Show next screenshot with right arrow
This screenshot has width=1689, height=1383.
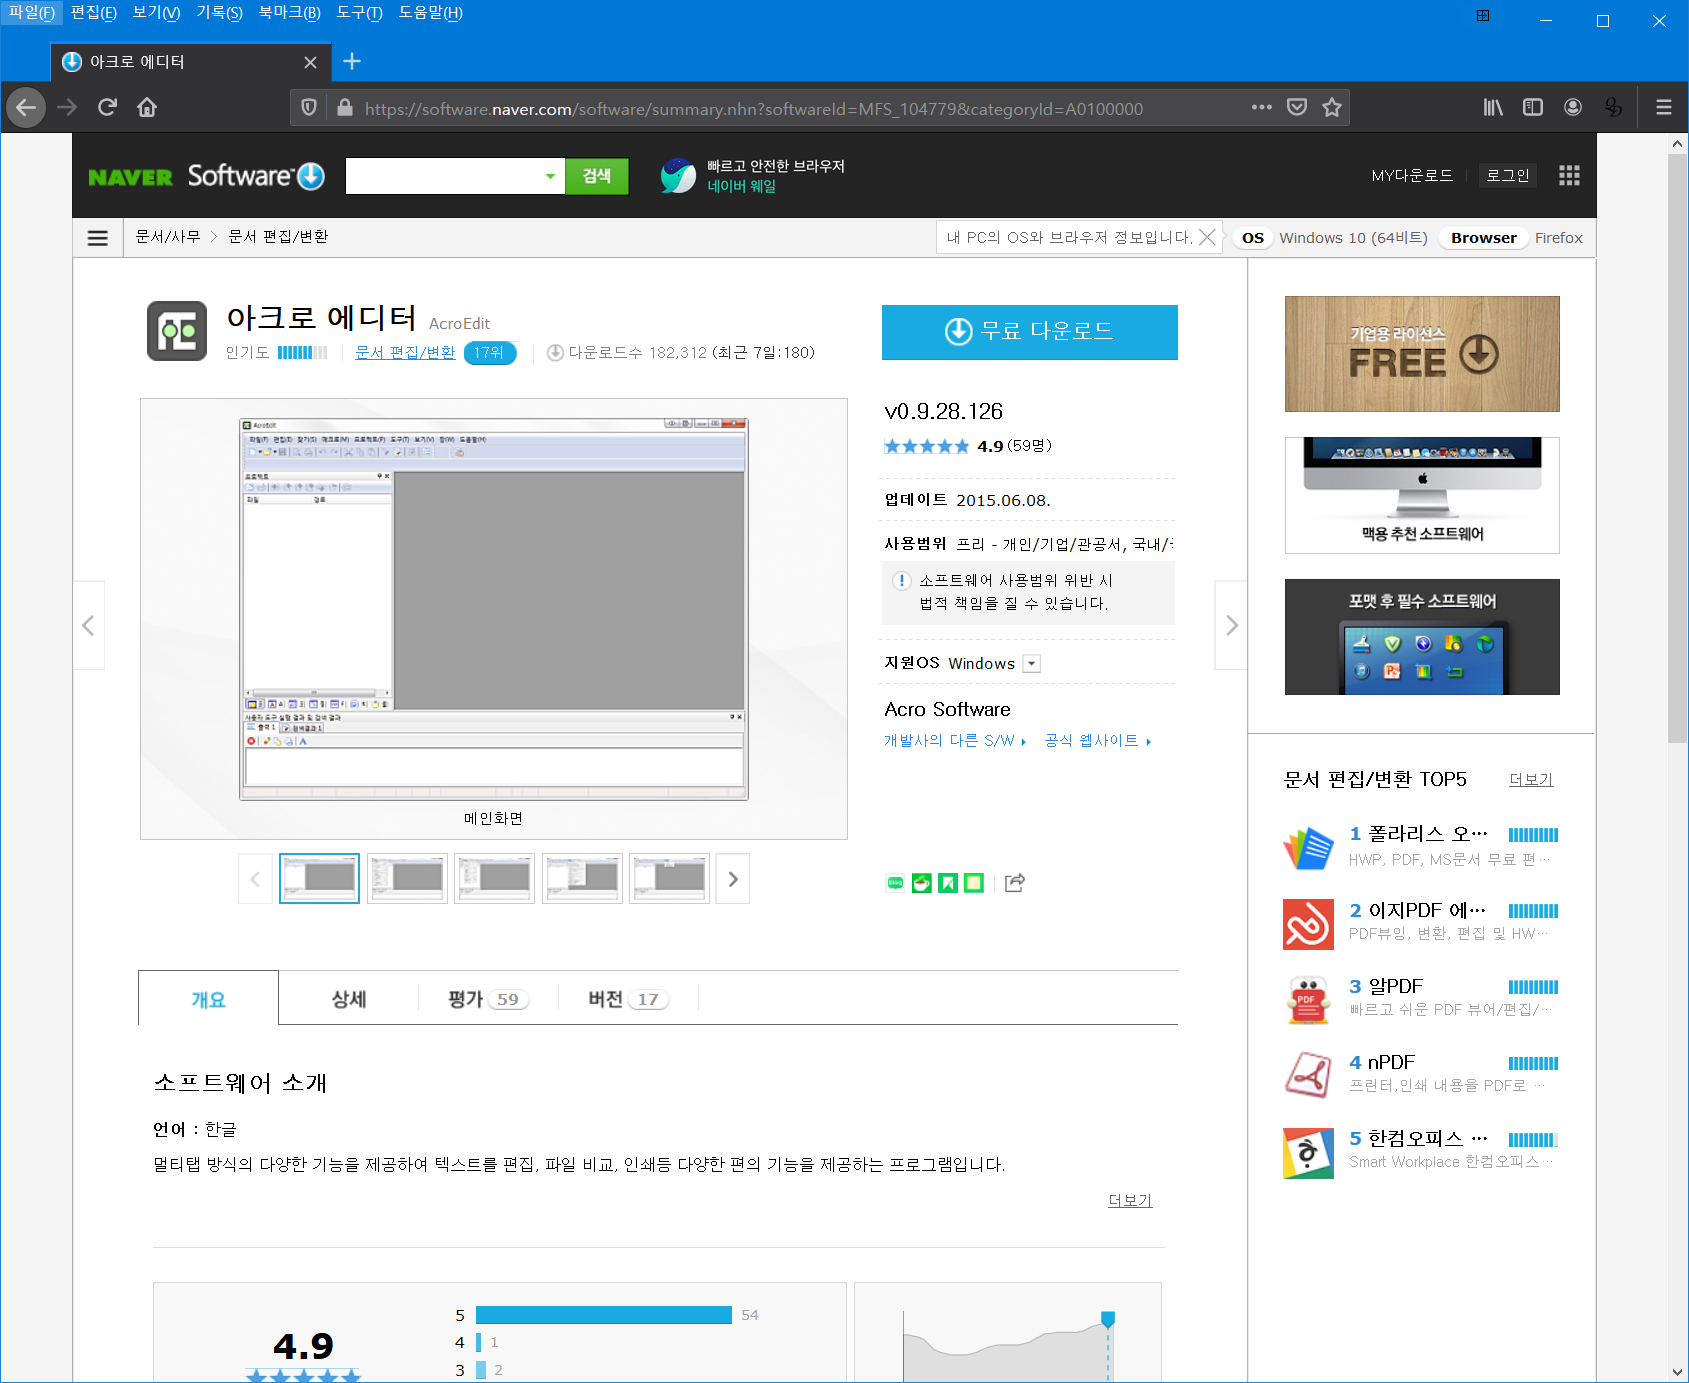pyautogui.click(x=1231, y=625)
